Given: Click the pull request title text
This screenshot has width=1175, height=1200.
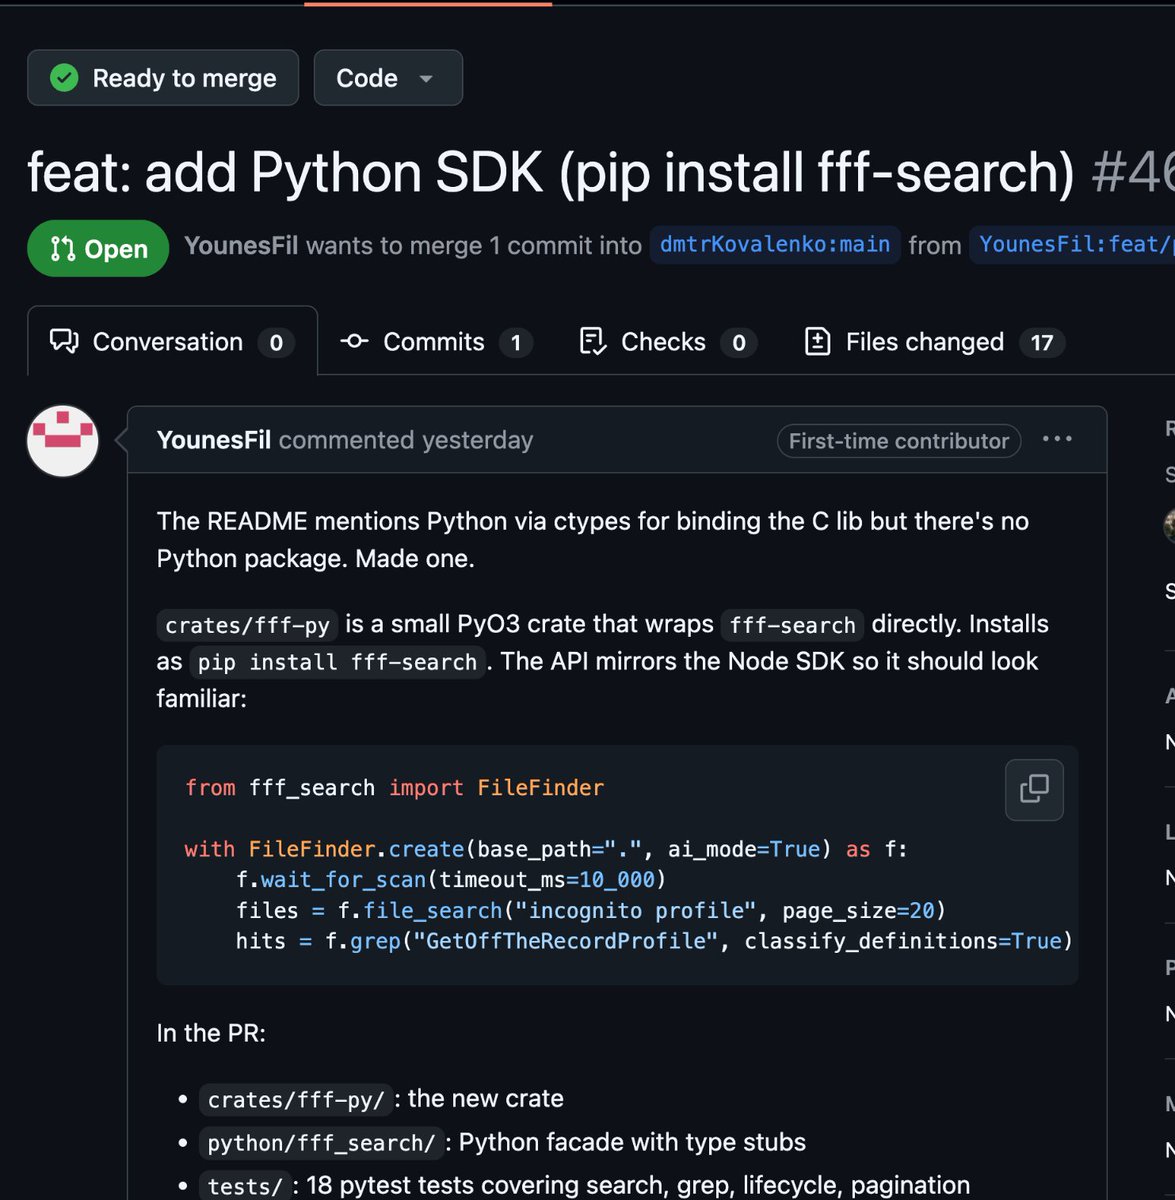Looking at the screenshot, I should tap(551, 172).
